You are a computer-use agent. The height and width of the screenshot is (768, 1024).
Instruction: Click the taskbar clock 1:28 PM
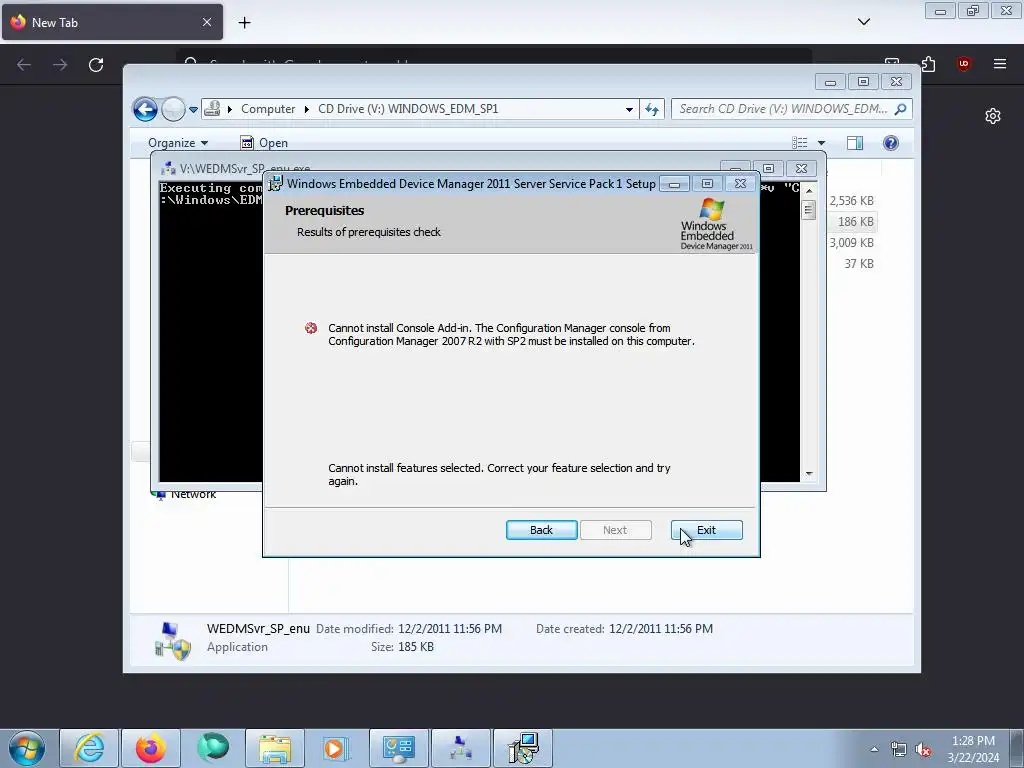[973, 741]
